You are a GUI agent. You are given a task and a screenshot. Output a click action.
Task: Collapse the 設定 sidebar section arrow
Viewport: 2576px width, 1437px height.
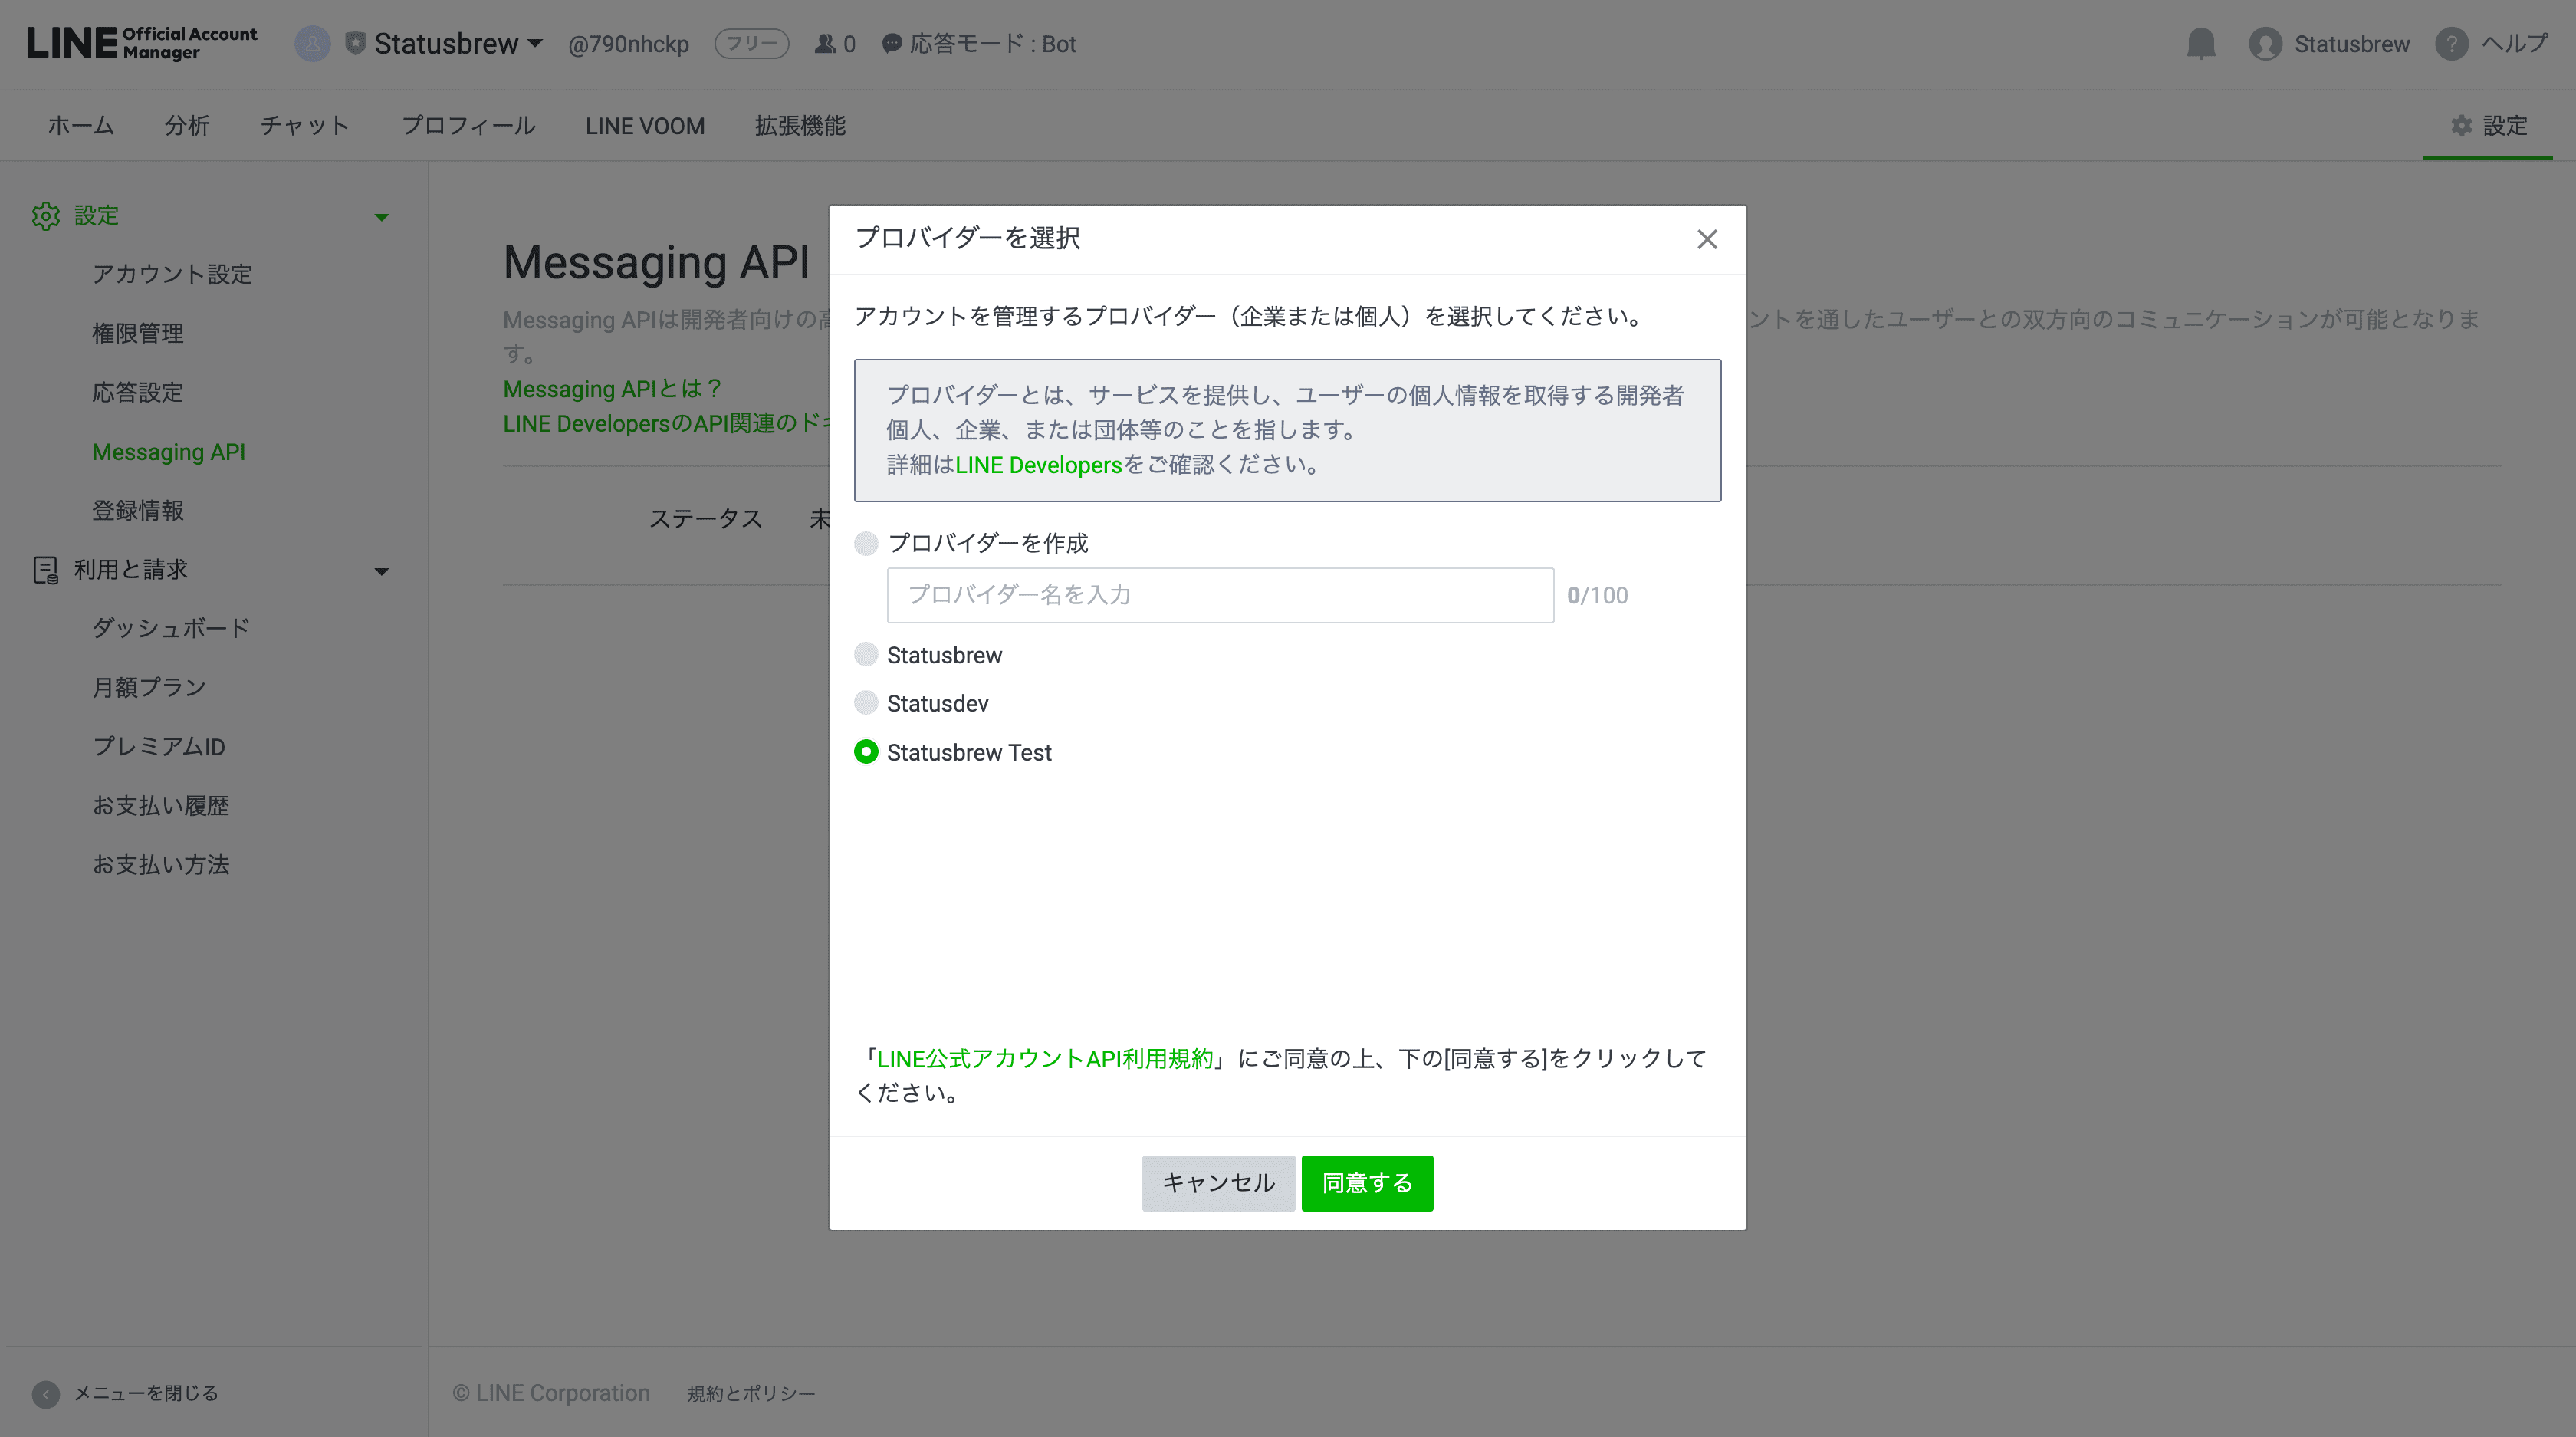pos(381,217)
